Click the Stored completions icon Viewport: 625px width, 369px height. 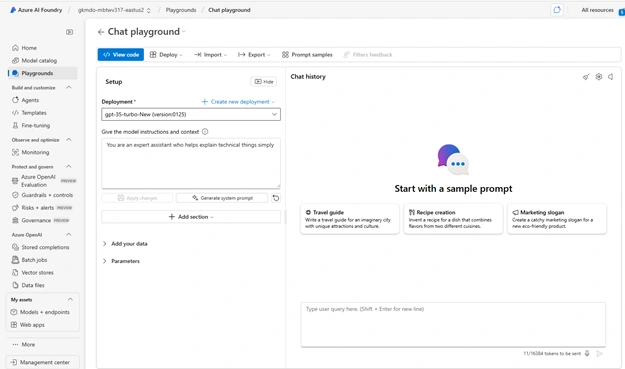15,247
